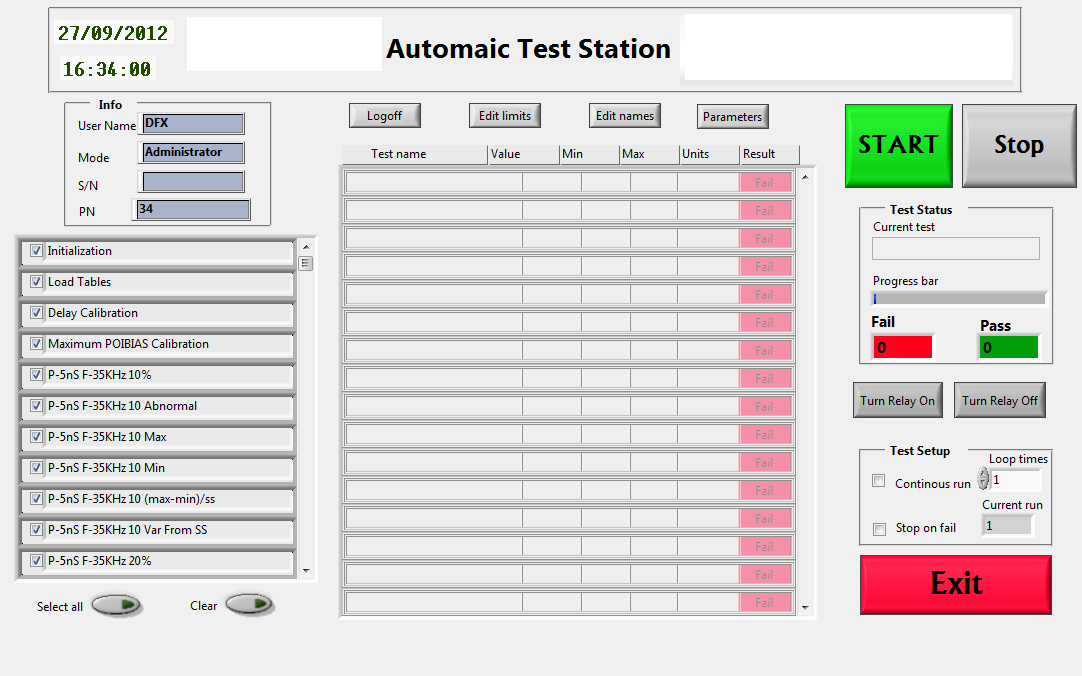The width and height of the screenshot is (1082, 676).
Task: Click the Units column header
Action: (x=709, y=154)
